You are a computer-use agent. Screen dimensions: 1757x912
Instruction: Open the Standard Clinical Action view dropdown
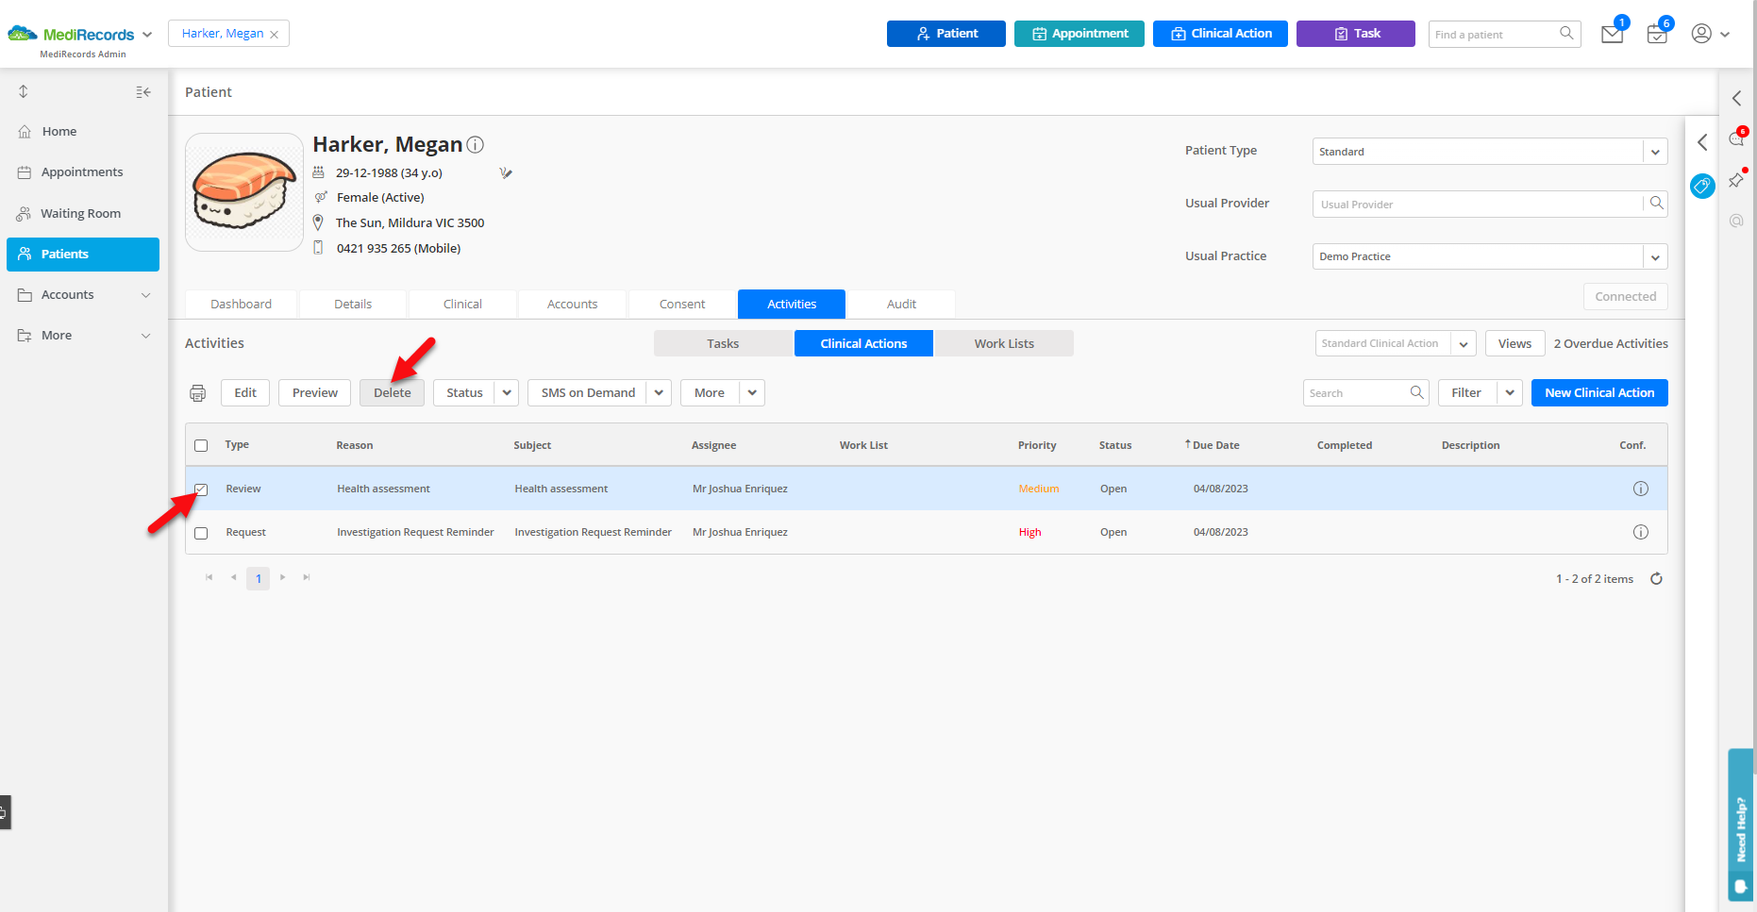[x=1463, y=344]
